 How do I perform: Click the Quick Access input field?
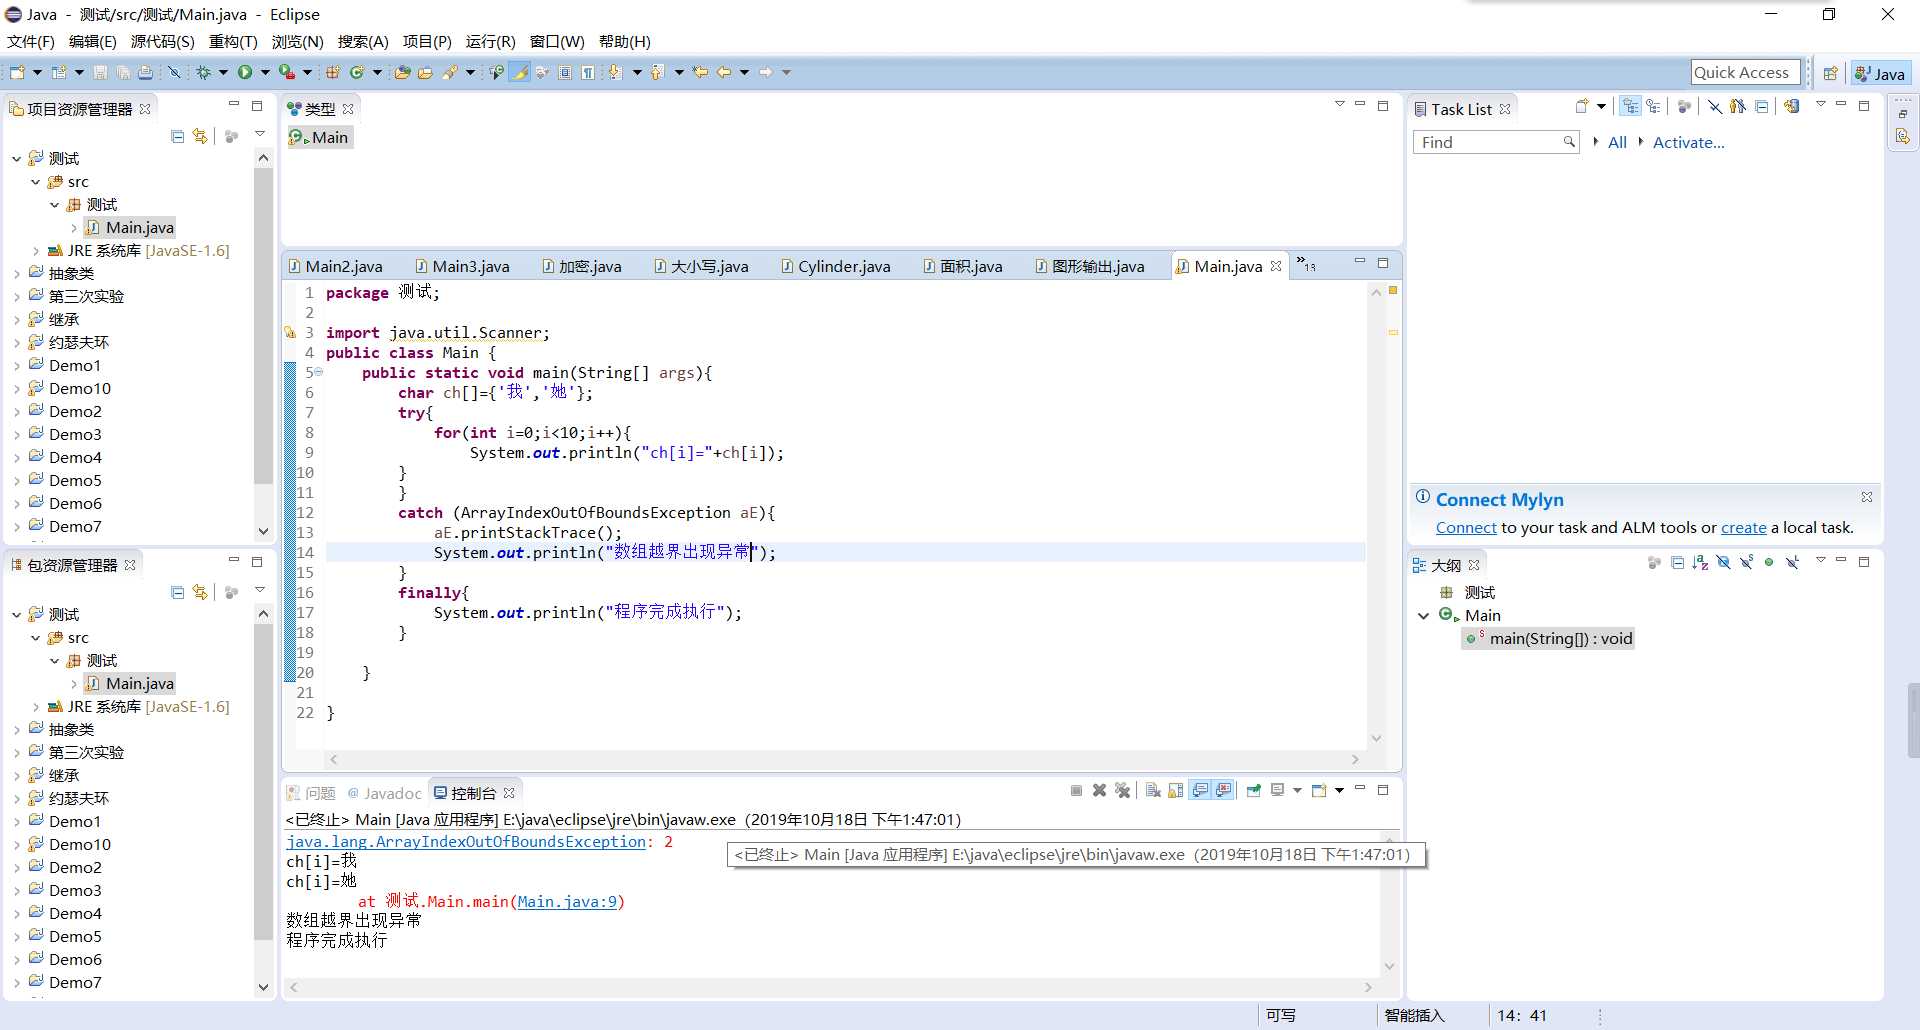coord(1745,72)
